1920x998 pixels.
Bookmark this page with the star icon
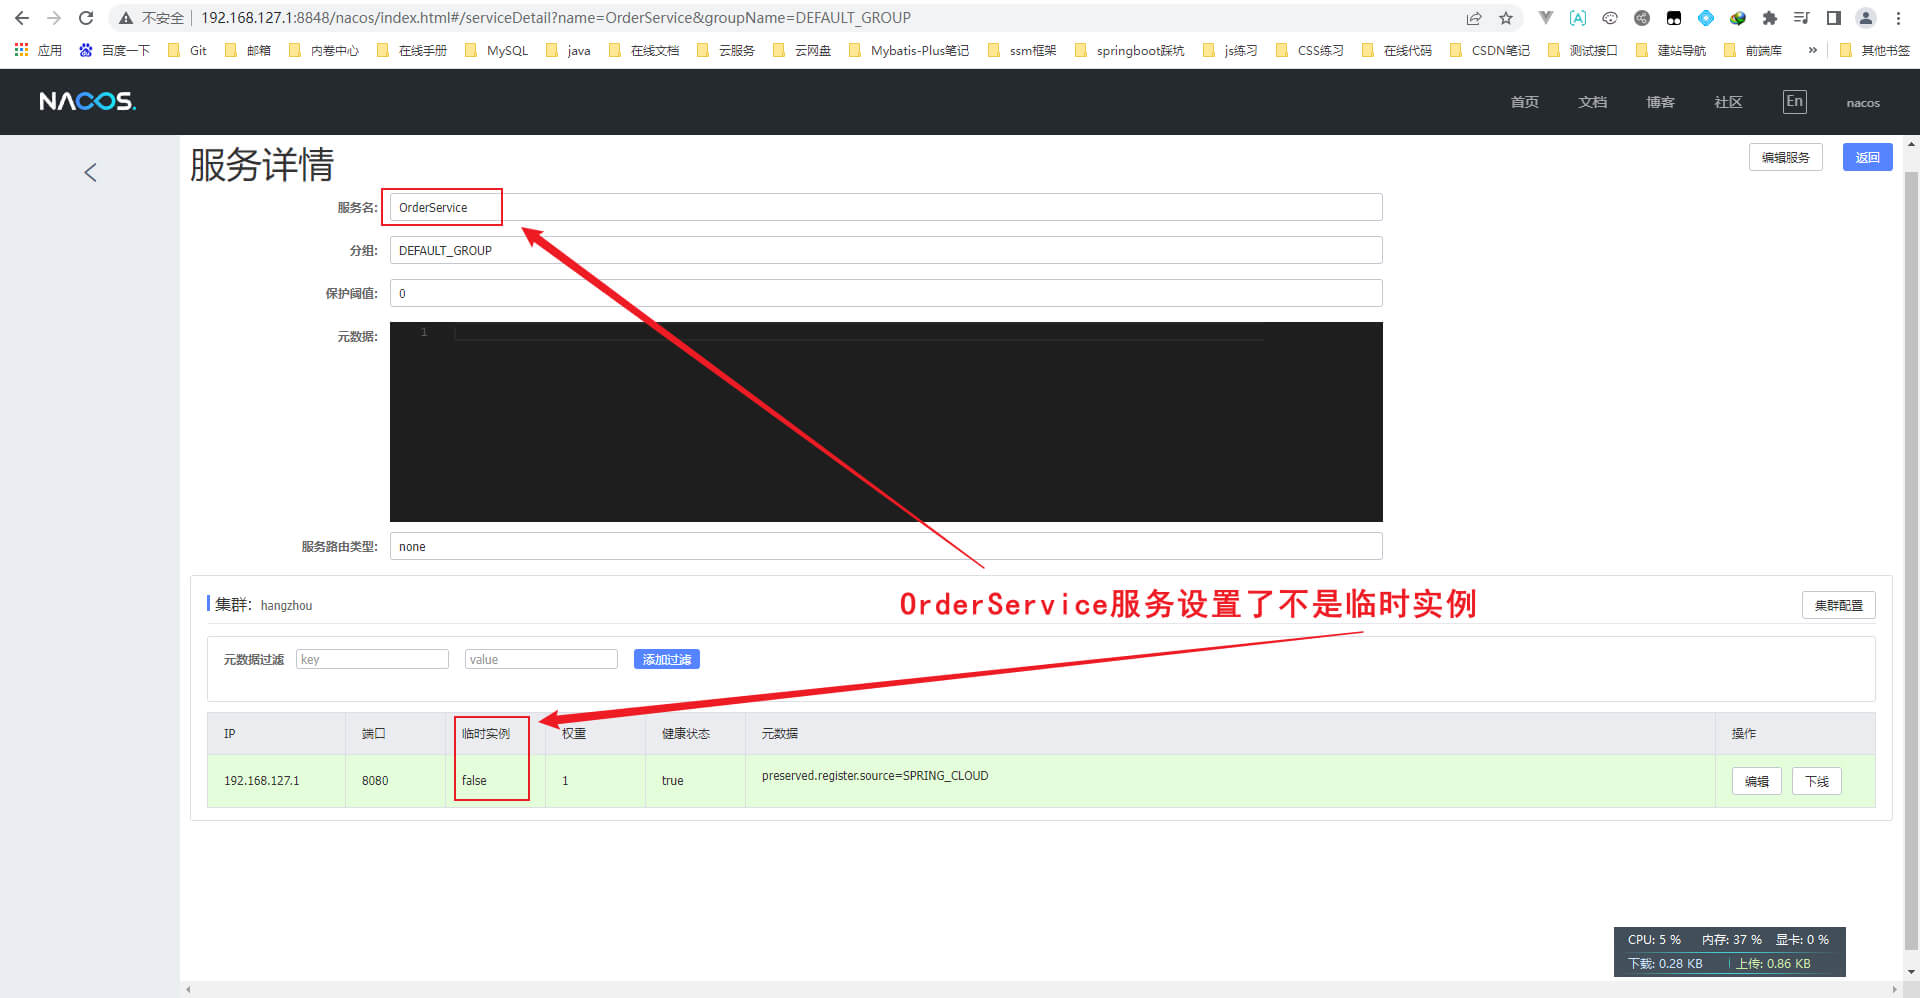point(1506,18)
